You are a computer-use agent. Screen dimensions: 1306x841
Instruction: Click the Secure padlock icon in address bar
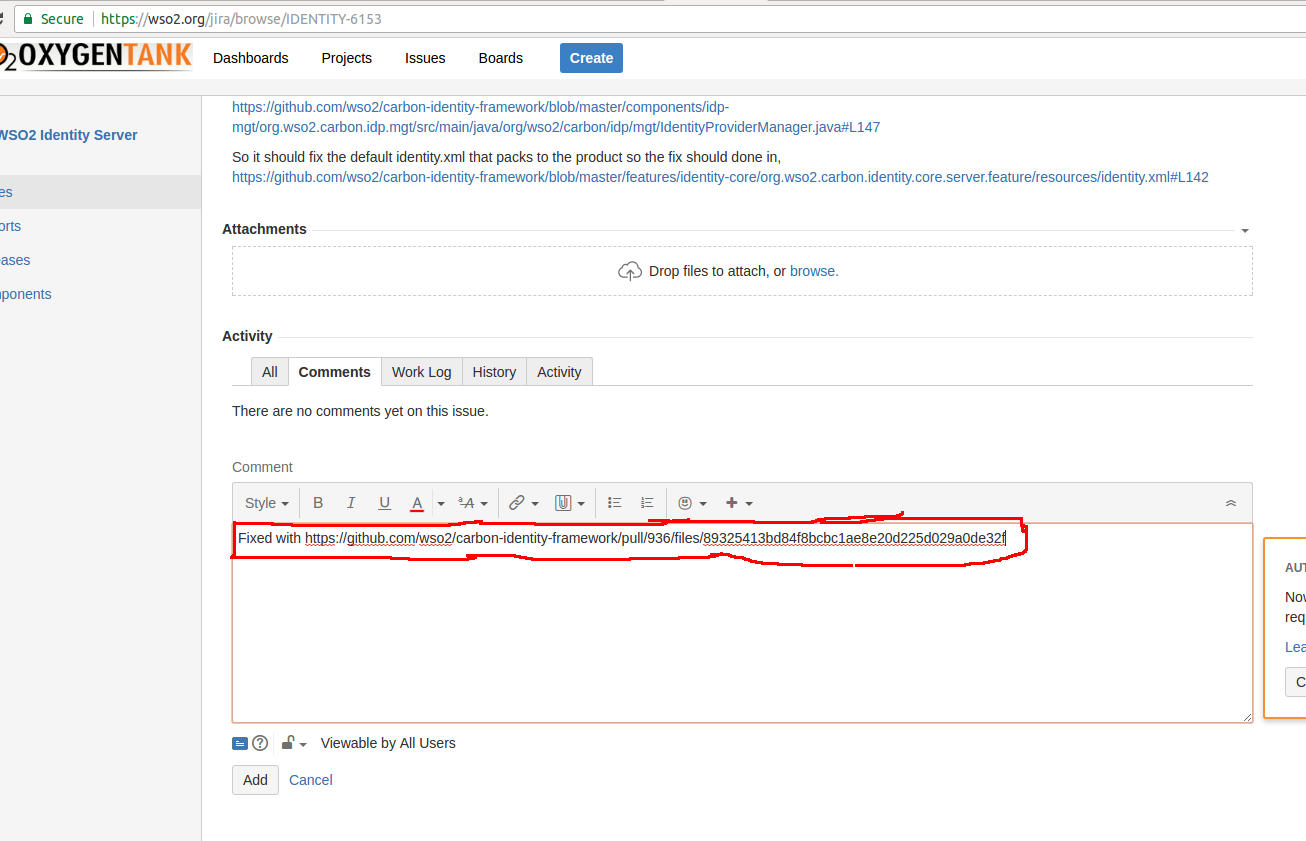28,19
